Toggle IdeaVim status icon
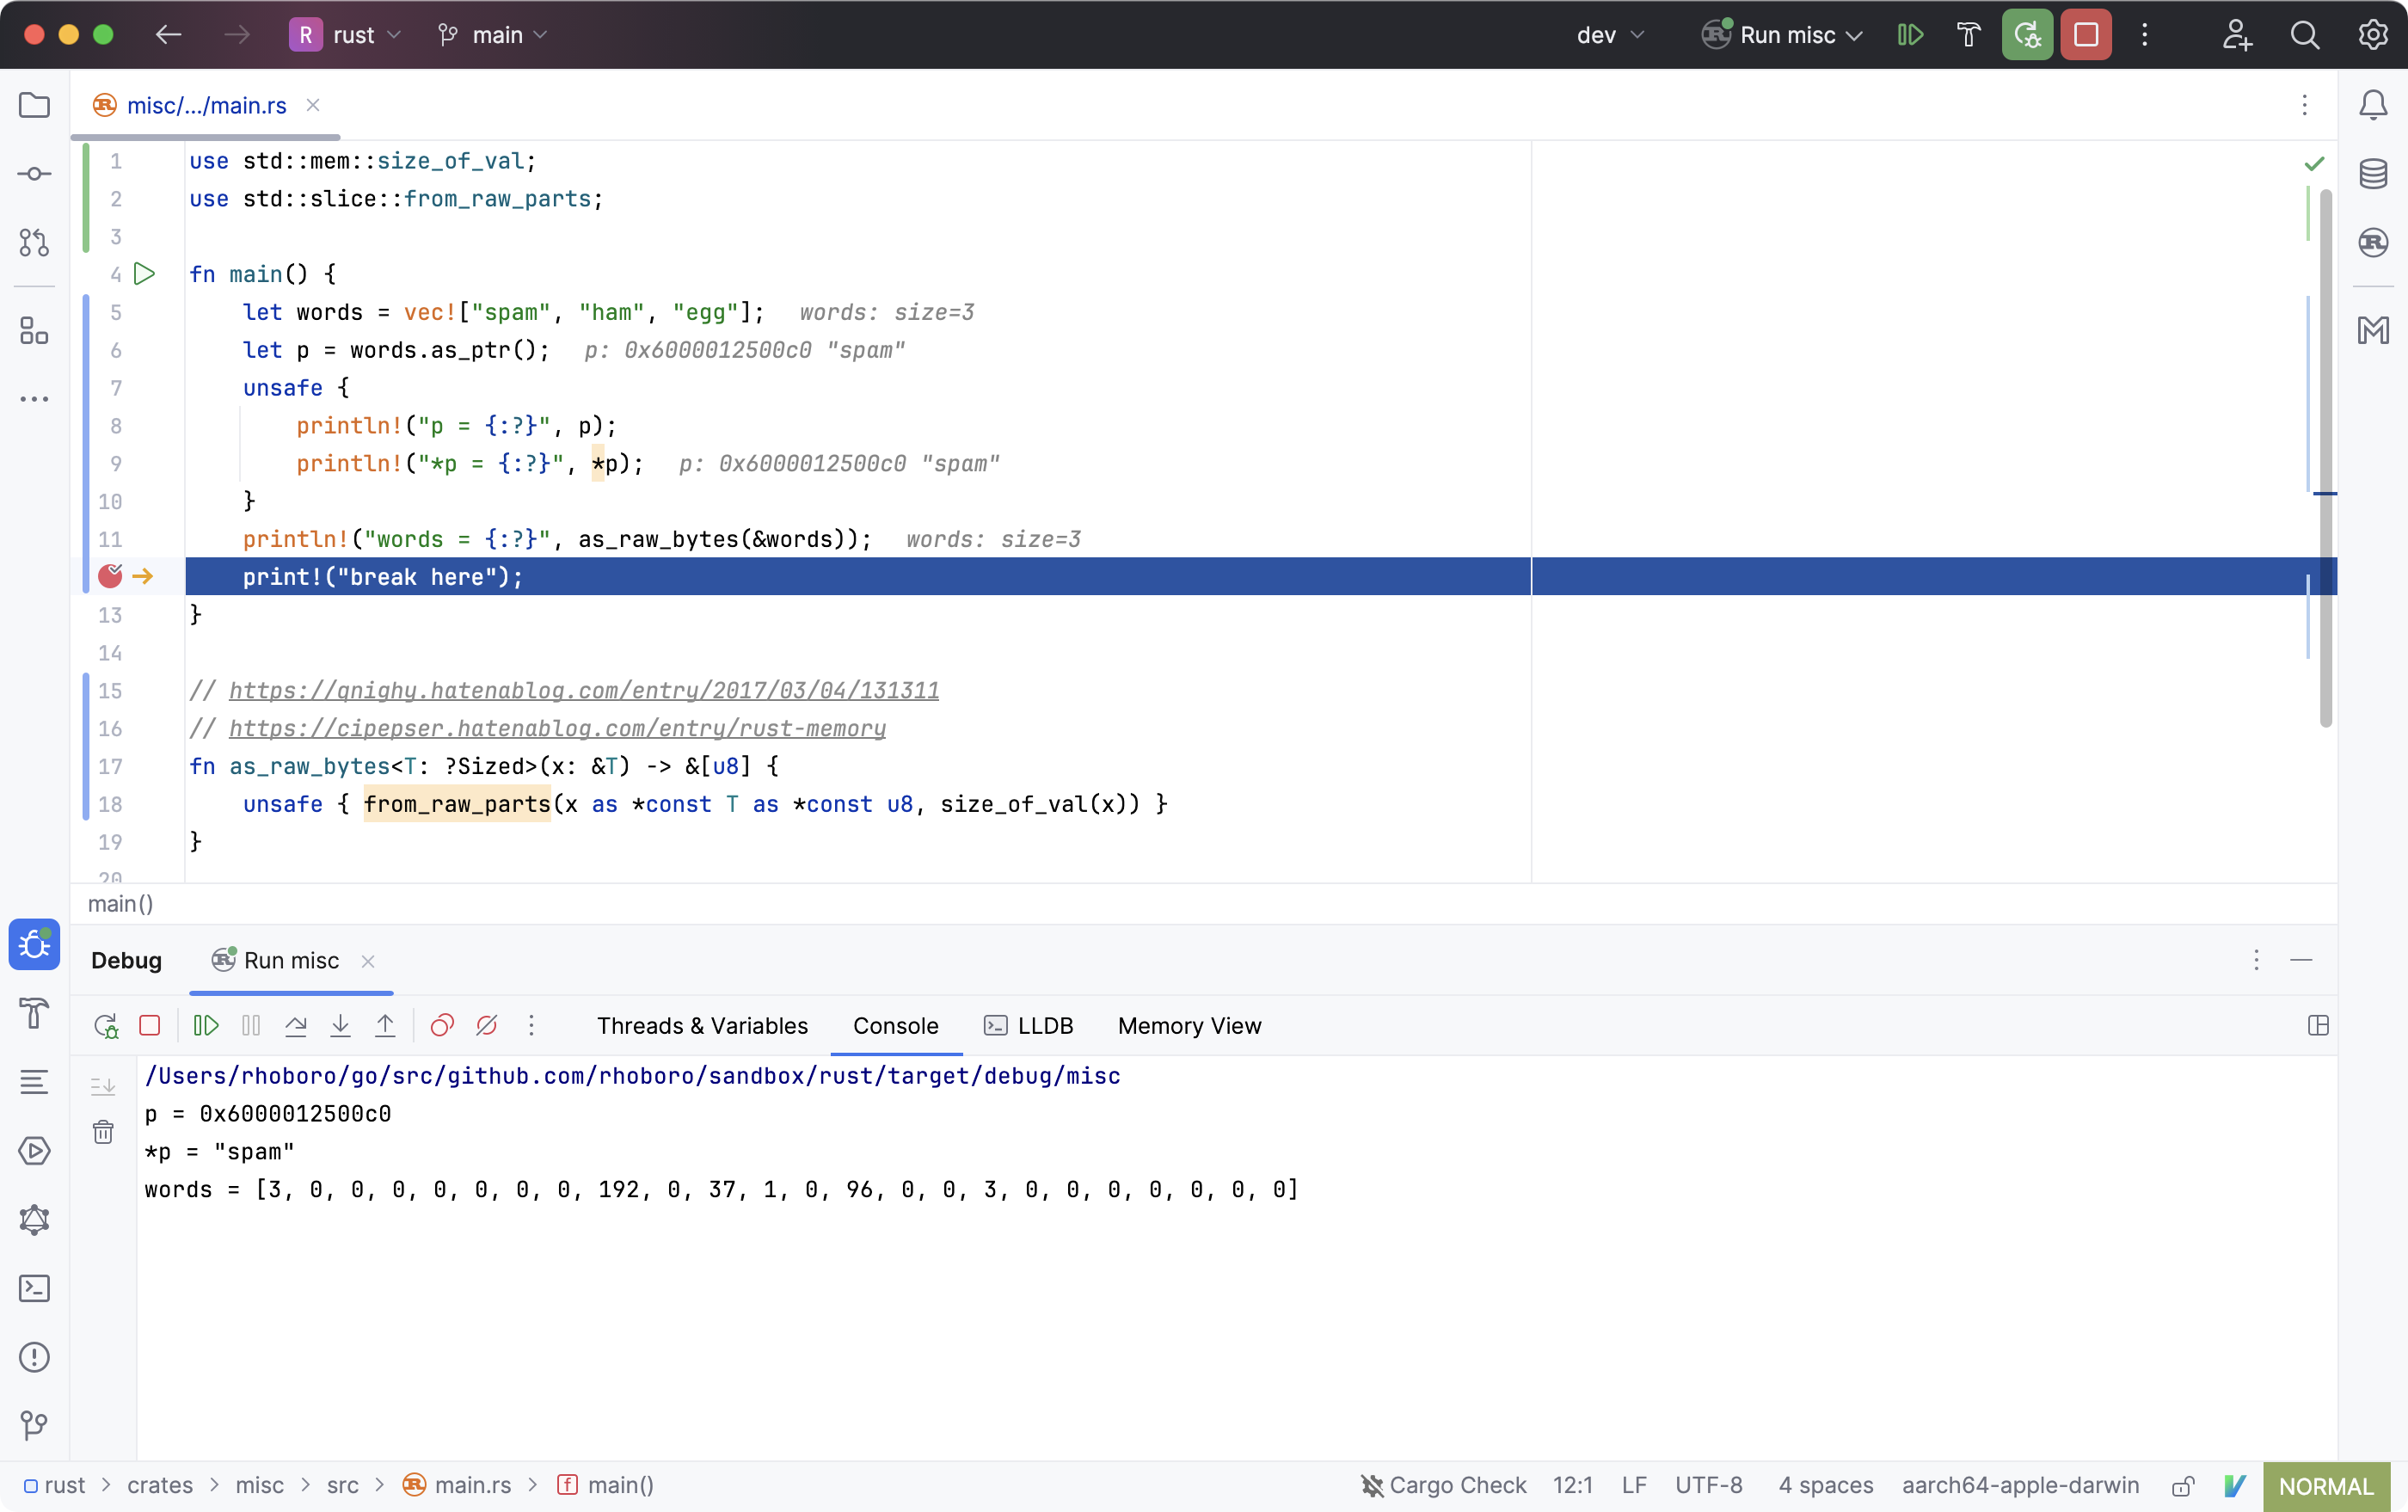This screenshot has height=1512, width=2408. point(2235,1485)
